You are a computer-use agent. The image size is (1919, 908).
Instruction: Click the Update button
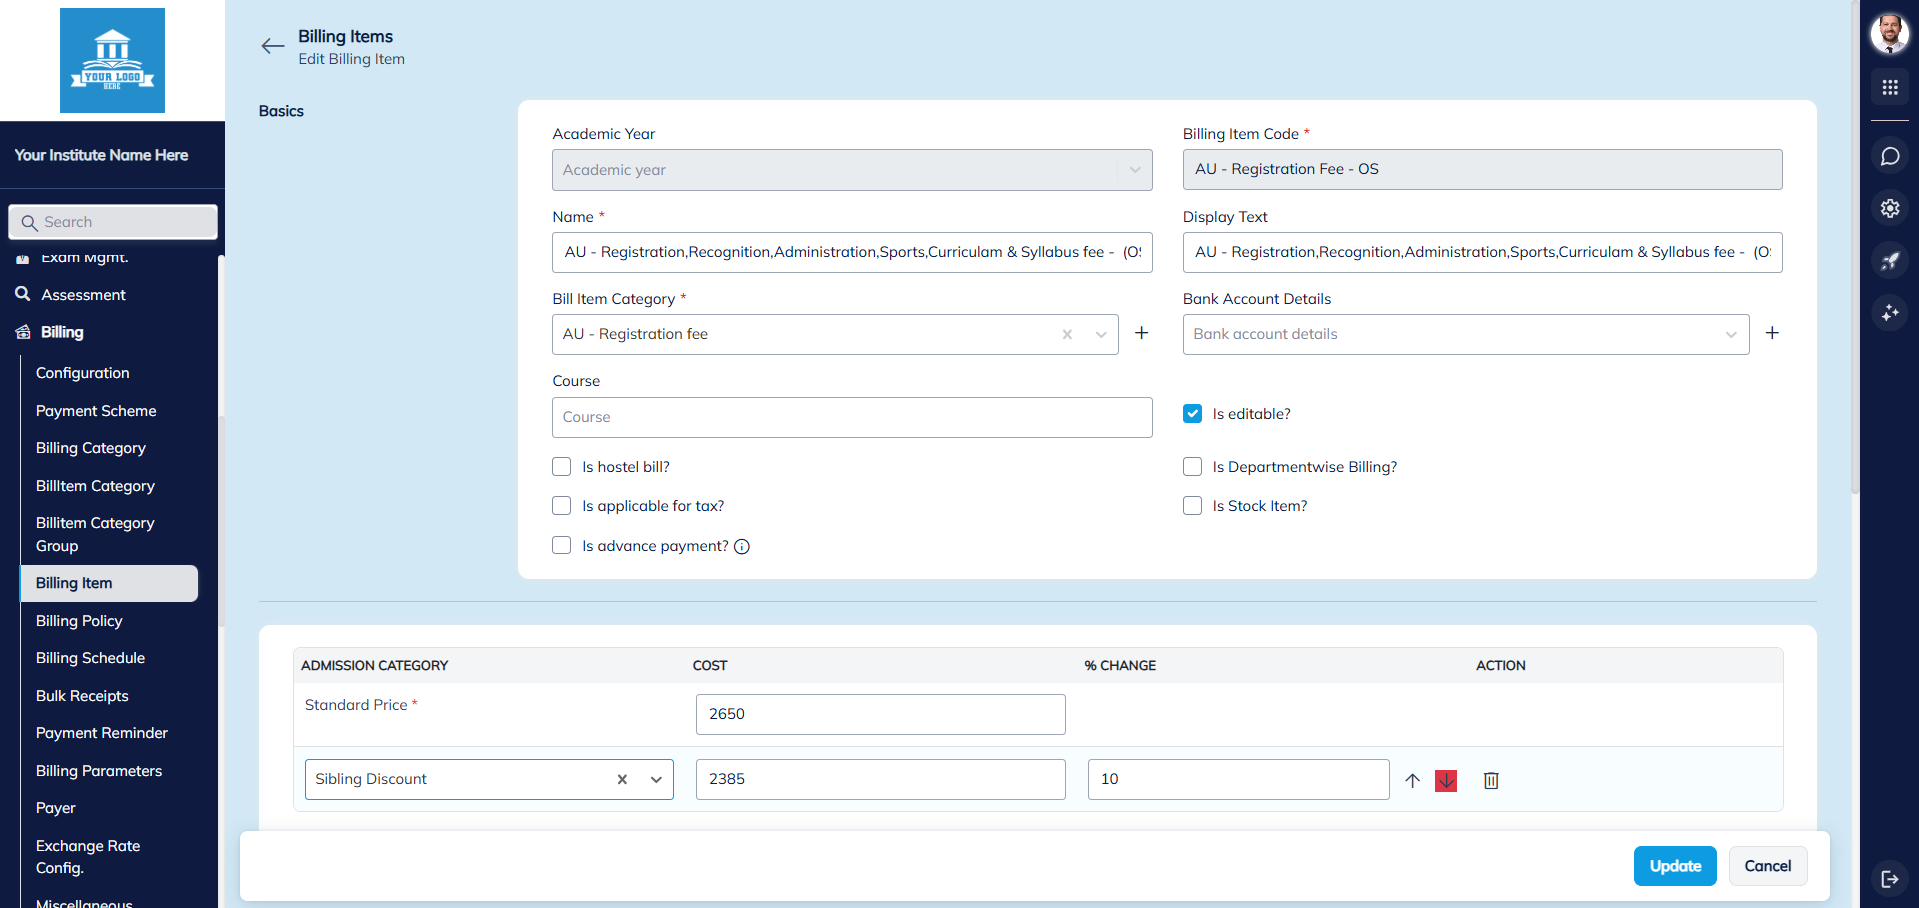pyautogui.click(x=1674, y=865)
